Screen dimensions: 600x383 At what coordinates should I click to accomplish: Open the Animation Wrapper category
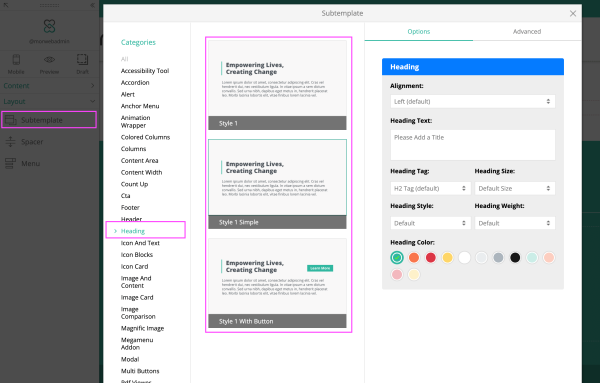coord(135,122)
